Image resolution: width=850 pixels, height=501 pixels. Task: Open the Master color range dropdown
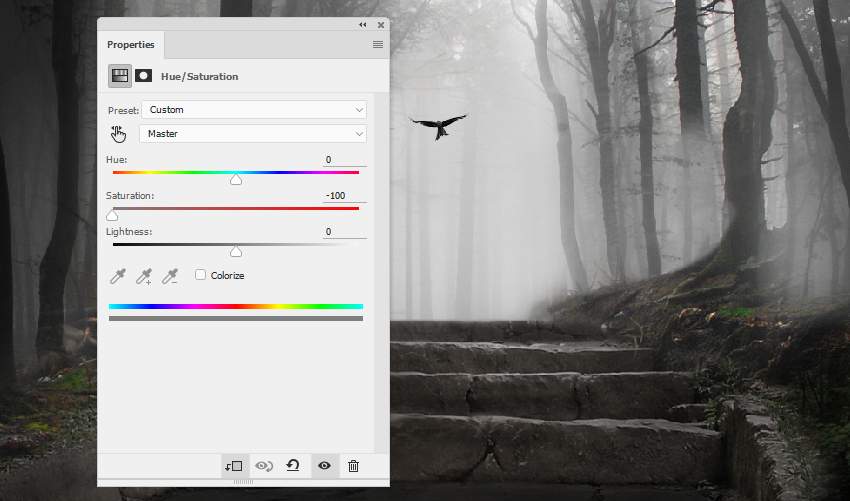click(254, 134)
